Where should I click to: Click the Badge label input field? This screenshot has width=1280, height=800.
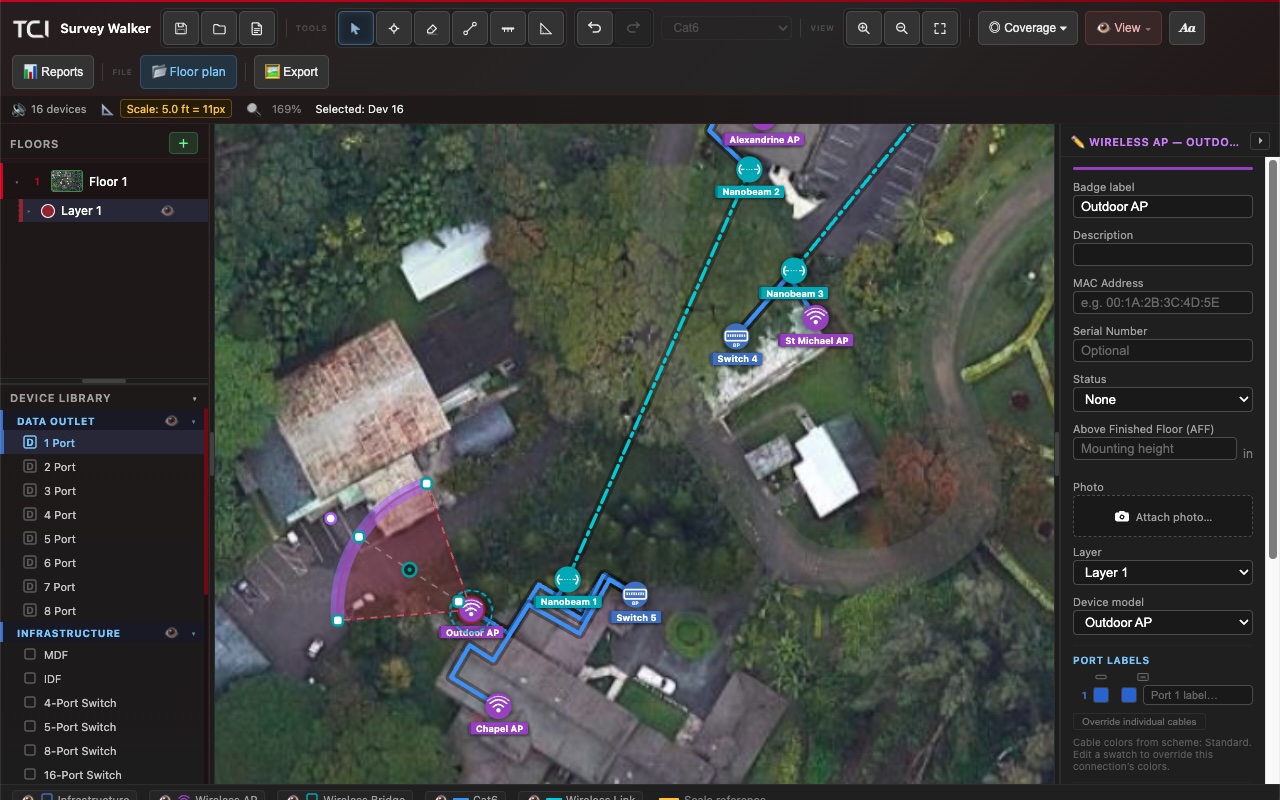click(1162, 206)
